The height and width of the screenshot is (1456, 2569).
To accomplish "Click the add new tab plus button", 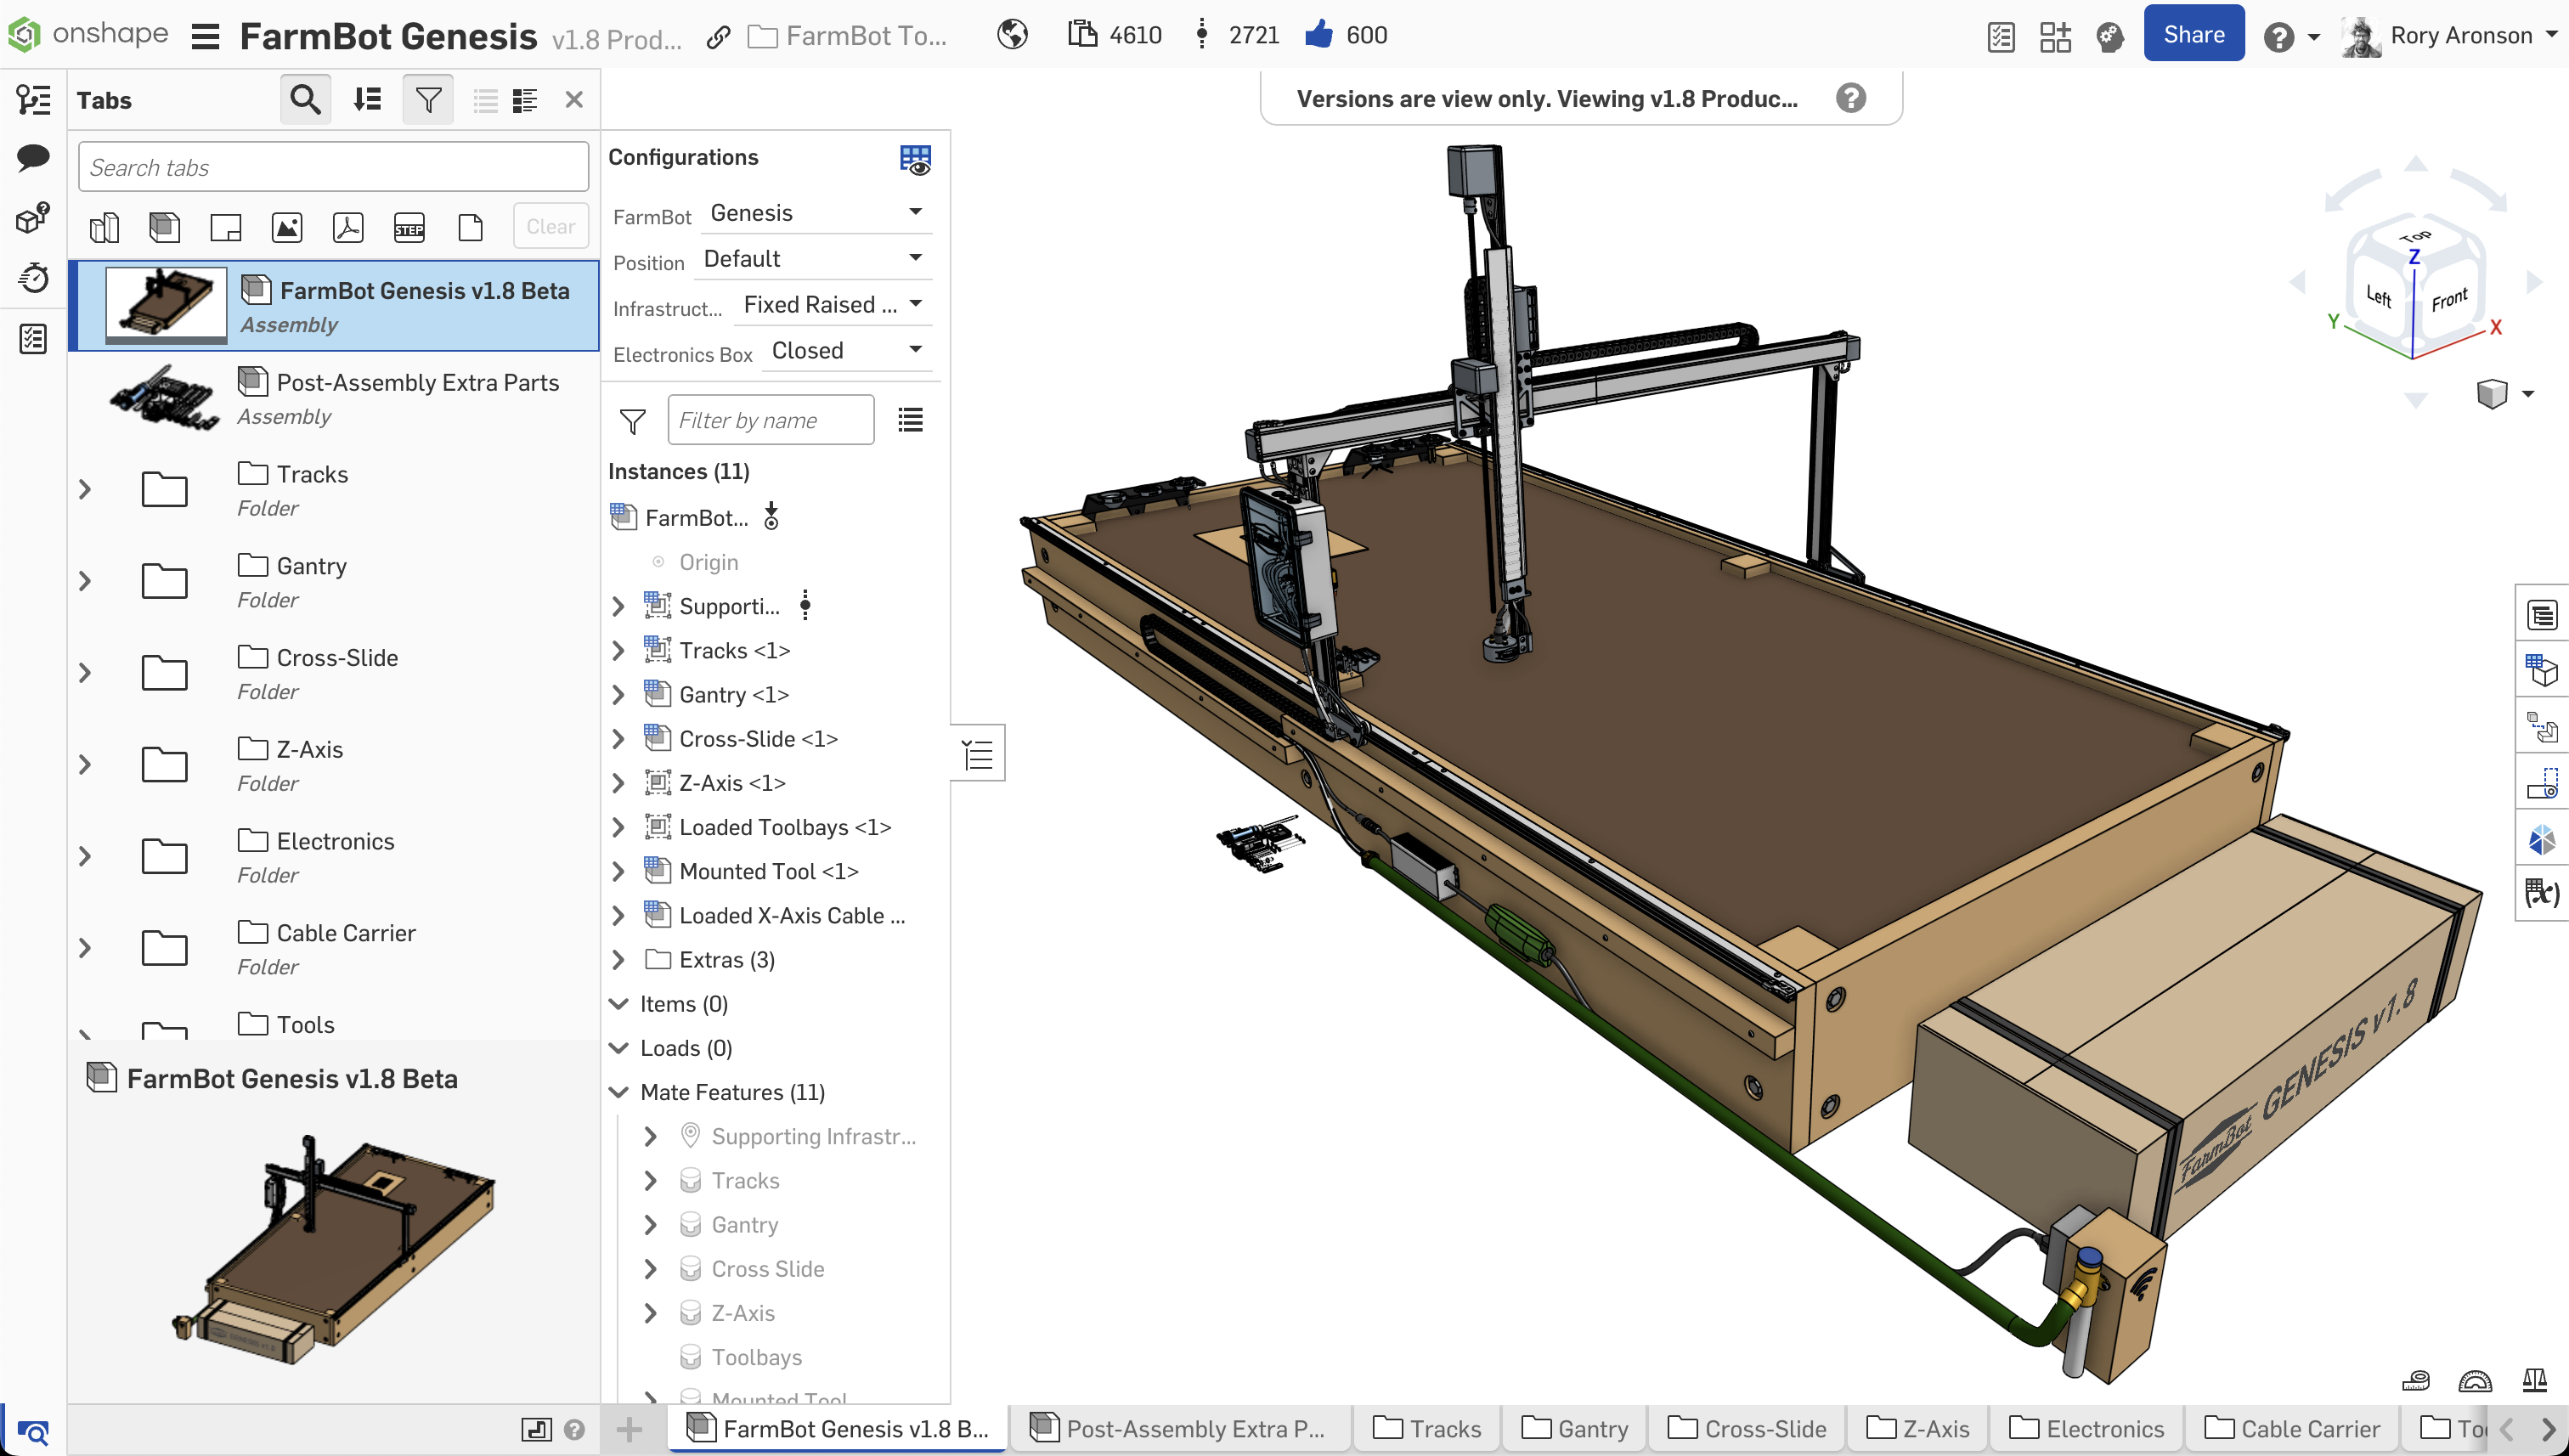I will click(x=629, y=1429).
